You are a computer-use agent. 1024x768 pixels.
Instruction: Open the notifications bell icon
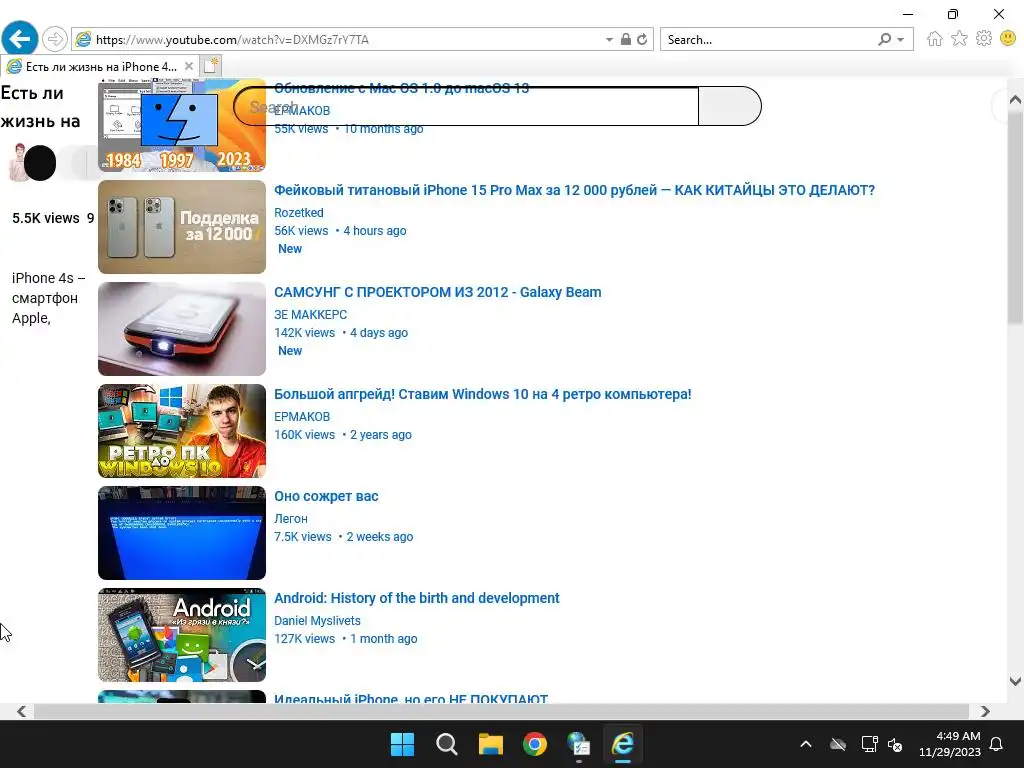[997, 744]
